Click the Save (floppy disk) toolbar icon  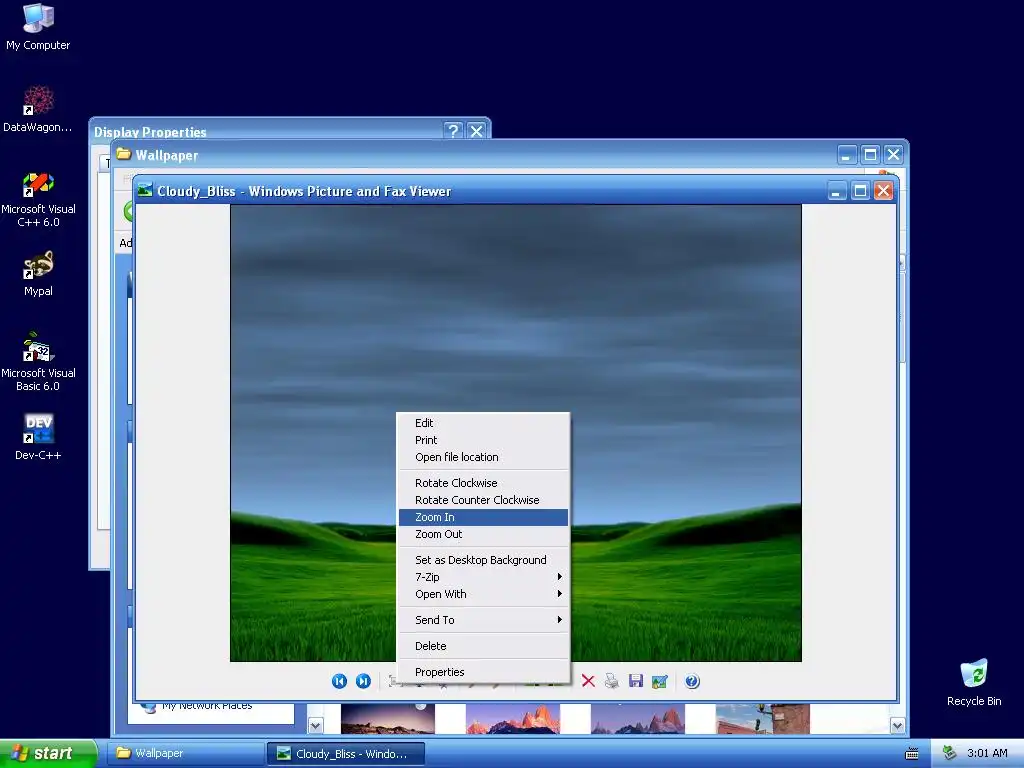click(635, 681)
